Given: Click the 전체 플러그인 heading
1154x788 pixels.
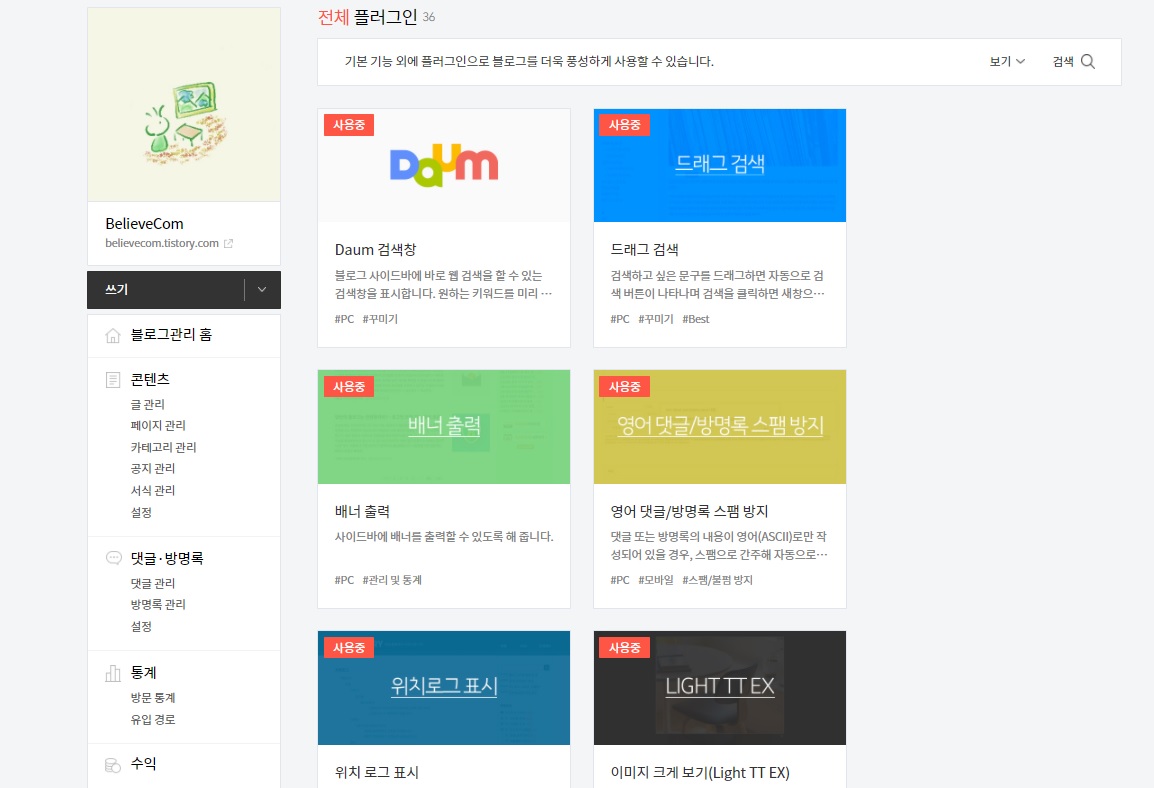Looking at the screenshot, I should point(368,17).
